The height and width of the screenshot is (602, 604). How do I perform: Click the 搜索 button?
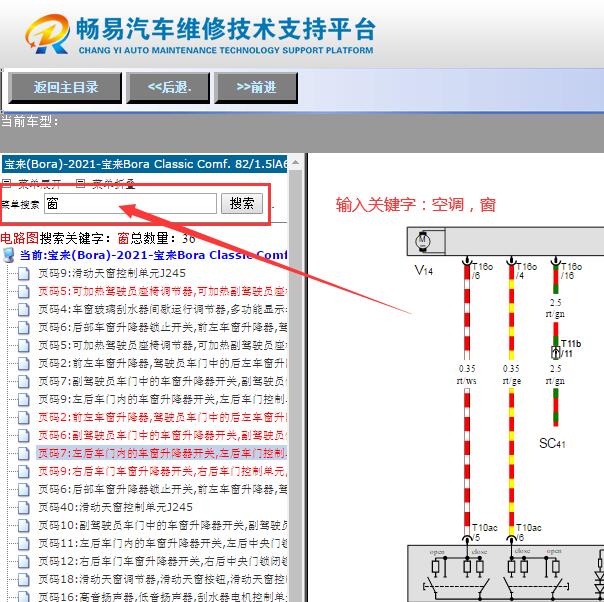pyautogui.click(x=242, y=203)
